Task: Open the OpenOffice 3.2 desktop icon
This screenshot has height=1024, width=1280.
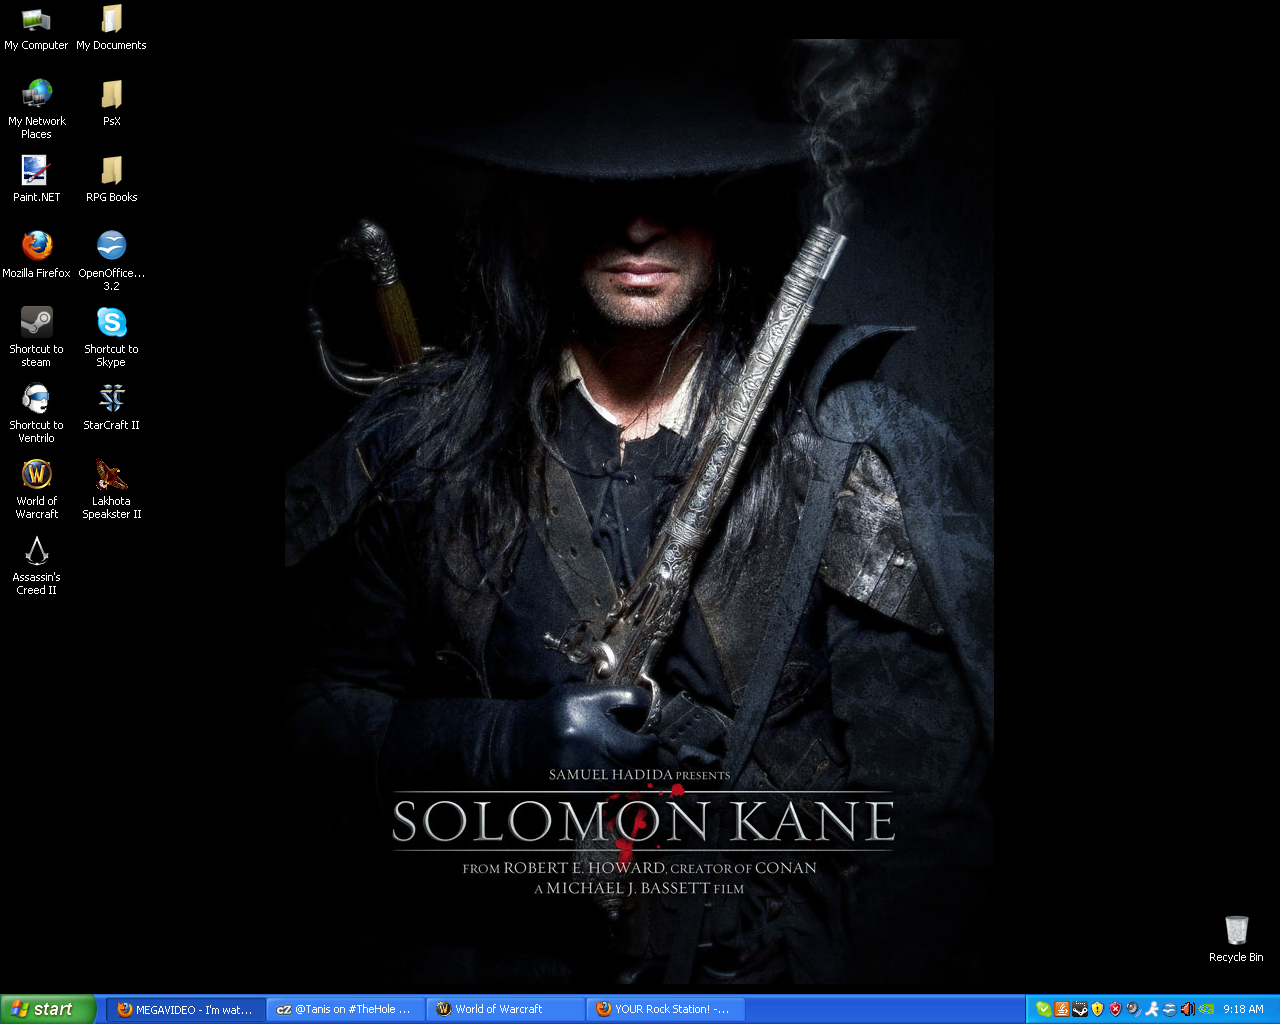Action: click(111, 261)
